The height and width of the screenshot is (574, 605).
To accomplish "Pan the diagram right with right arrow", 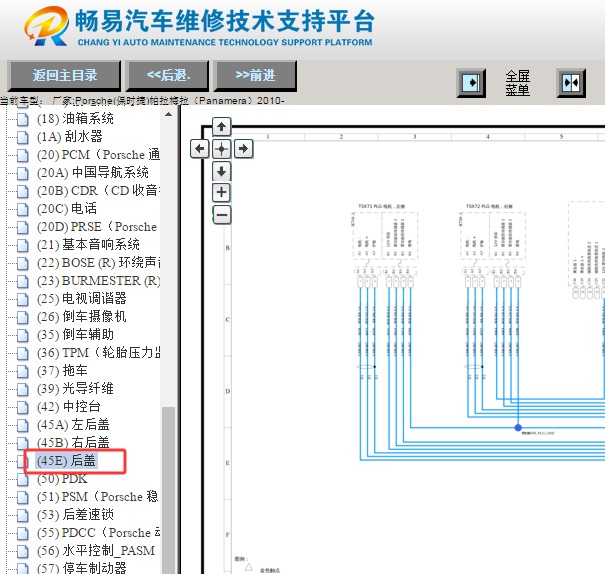I will (243, 149).
